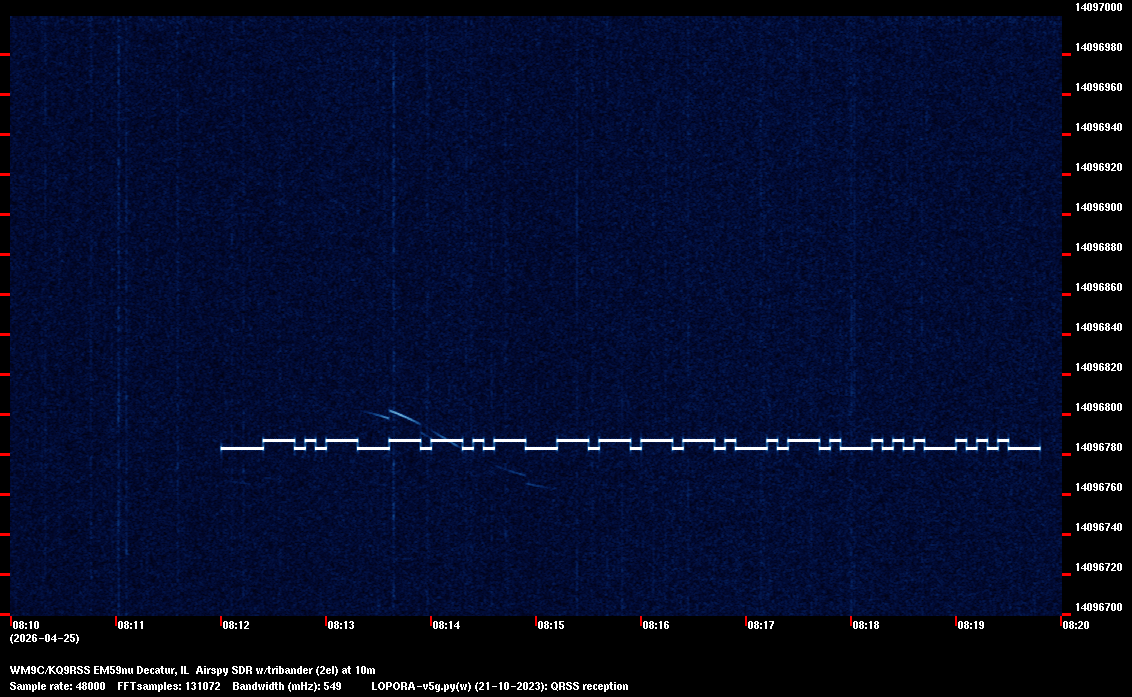The image size is (1132, 697).
Task: Click the 08:10 time axis label
Action: coord(25,625)
